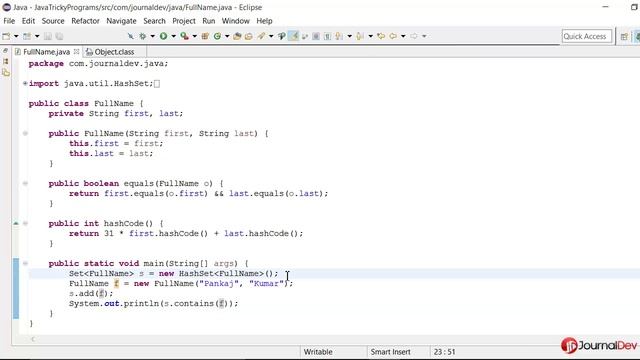Click the Open Task icon
The image size is (640, 360).
[249, 36]
